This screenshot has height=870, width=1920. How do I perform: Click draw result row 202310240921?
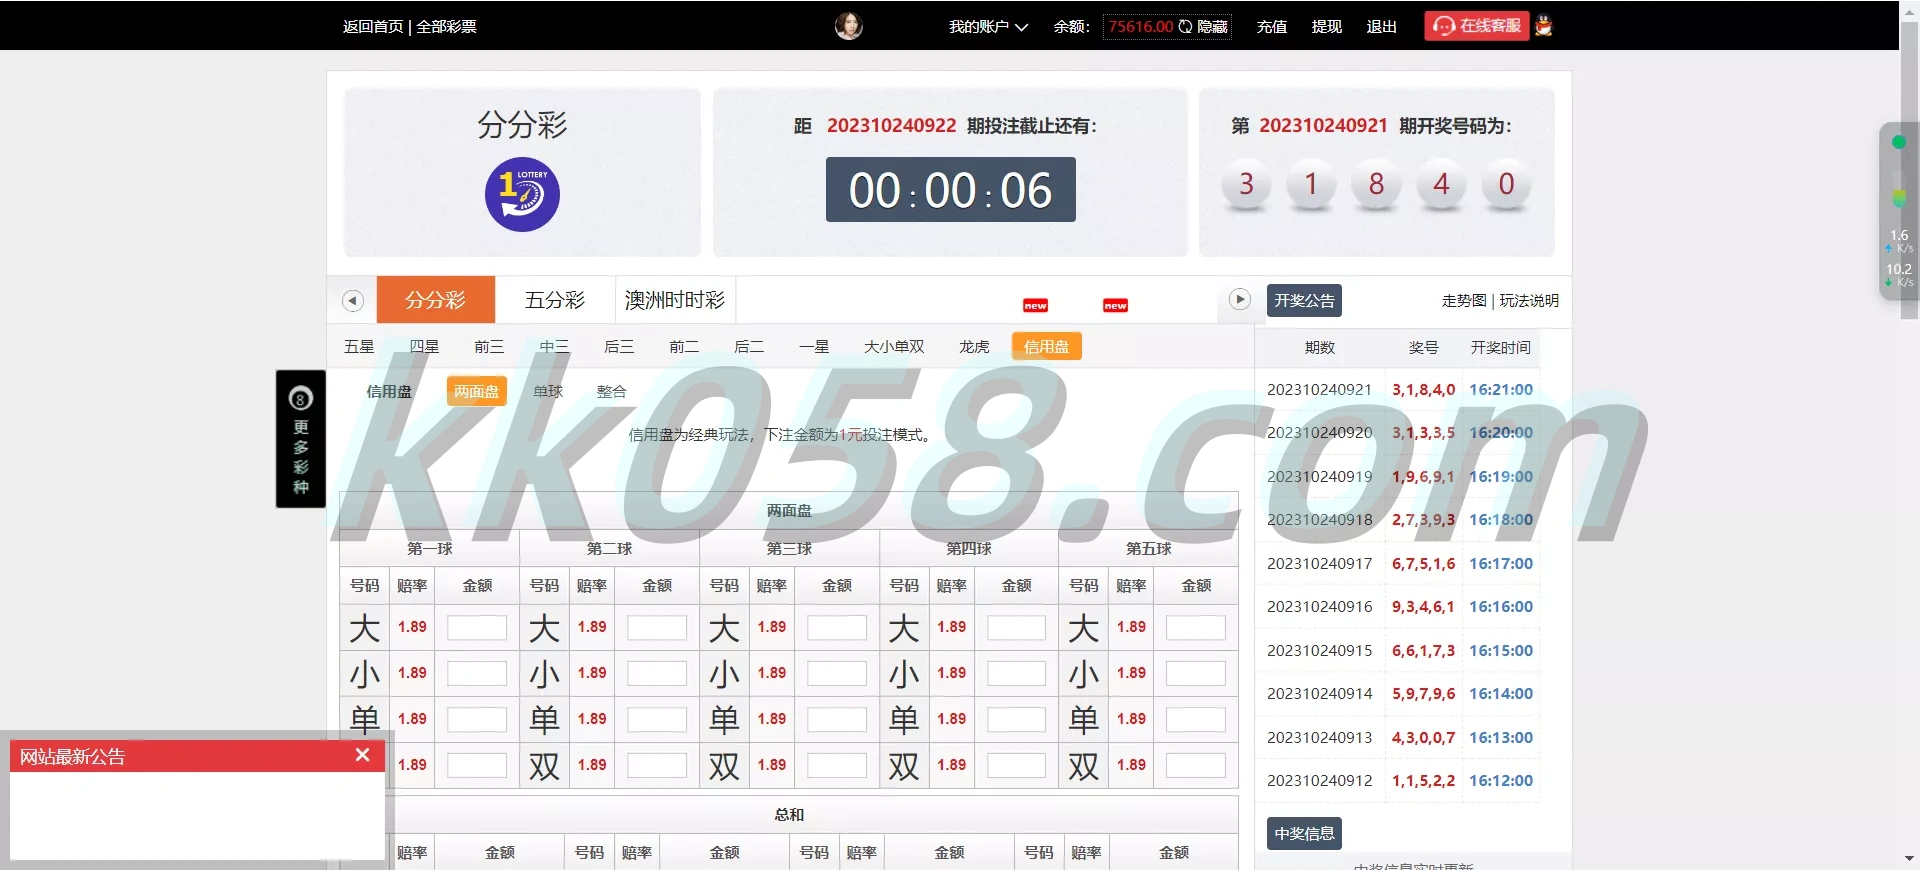[1398, 389]
